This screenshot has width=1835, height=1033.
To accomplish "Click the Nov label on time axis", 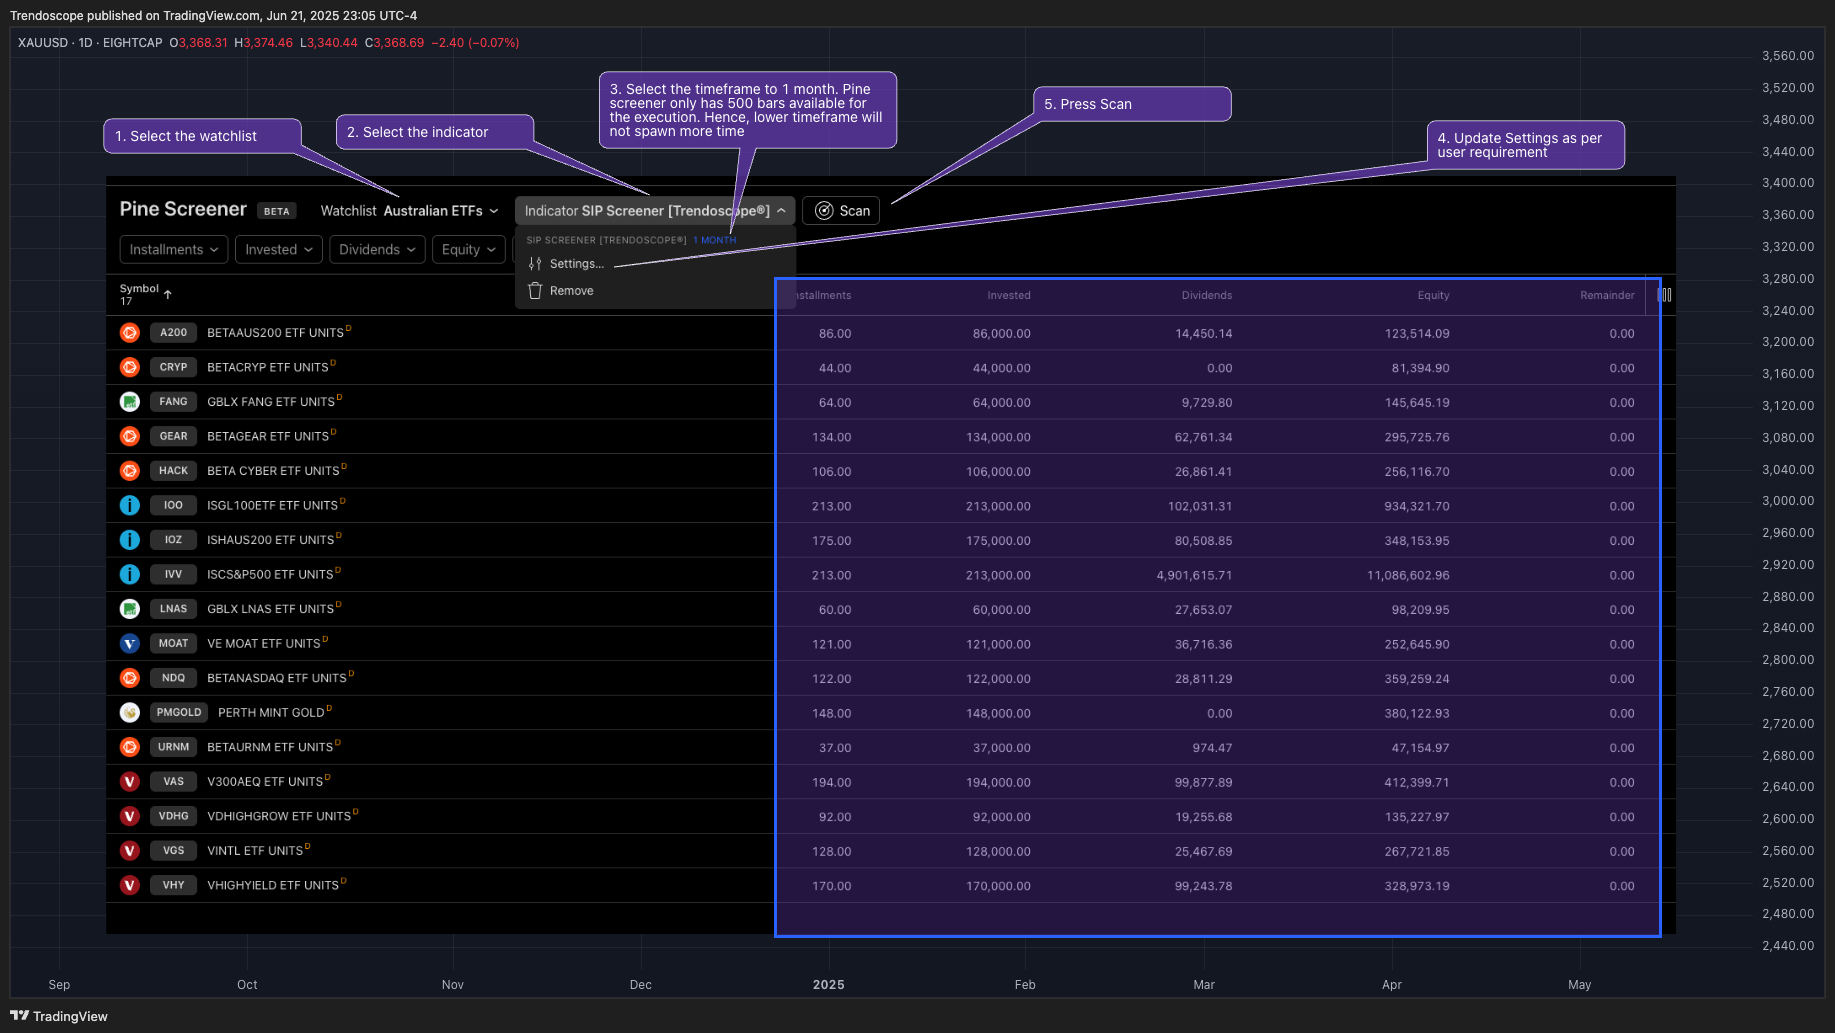I will [453, 985].
